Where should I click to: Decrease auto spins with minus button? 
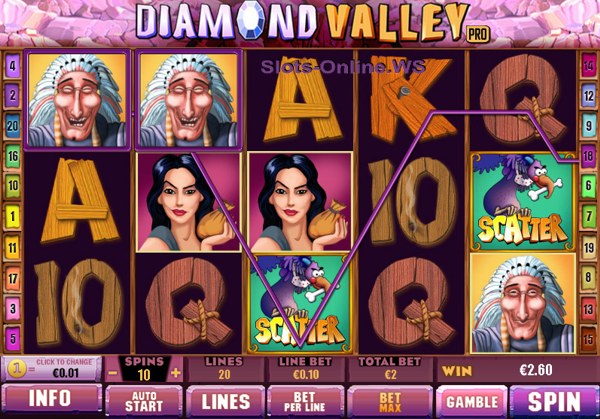pos(113,373)
